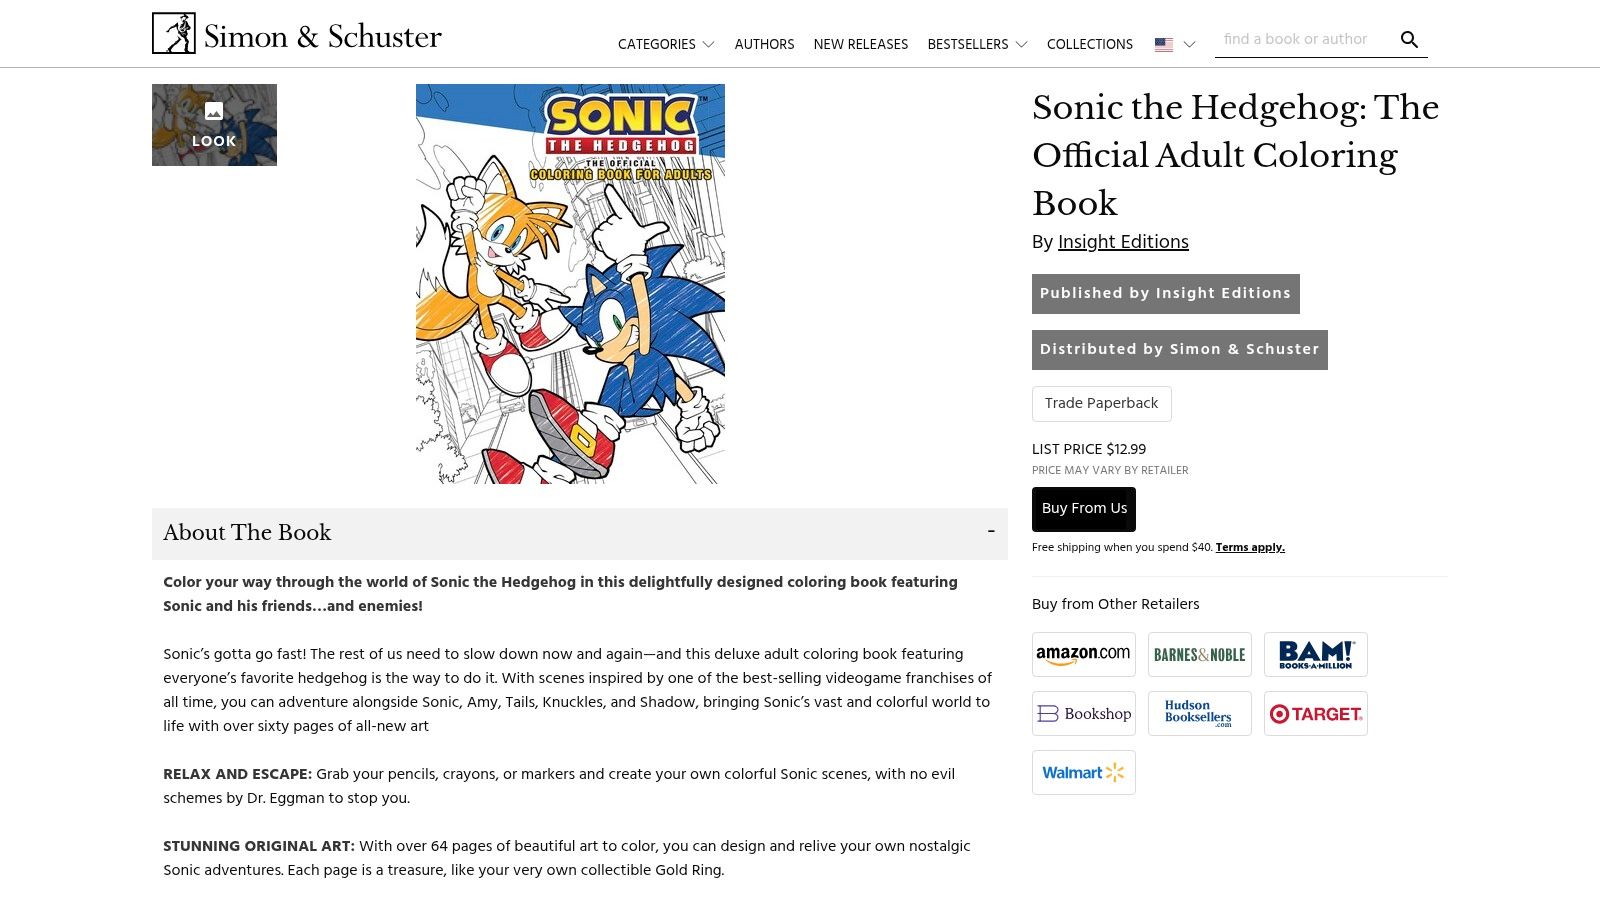The width and height of the screenshot is (1600, 900).
Task: Click the search magnifier icon
Action: click(1409, 39)
